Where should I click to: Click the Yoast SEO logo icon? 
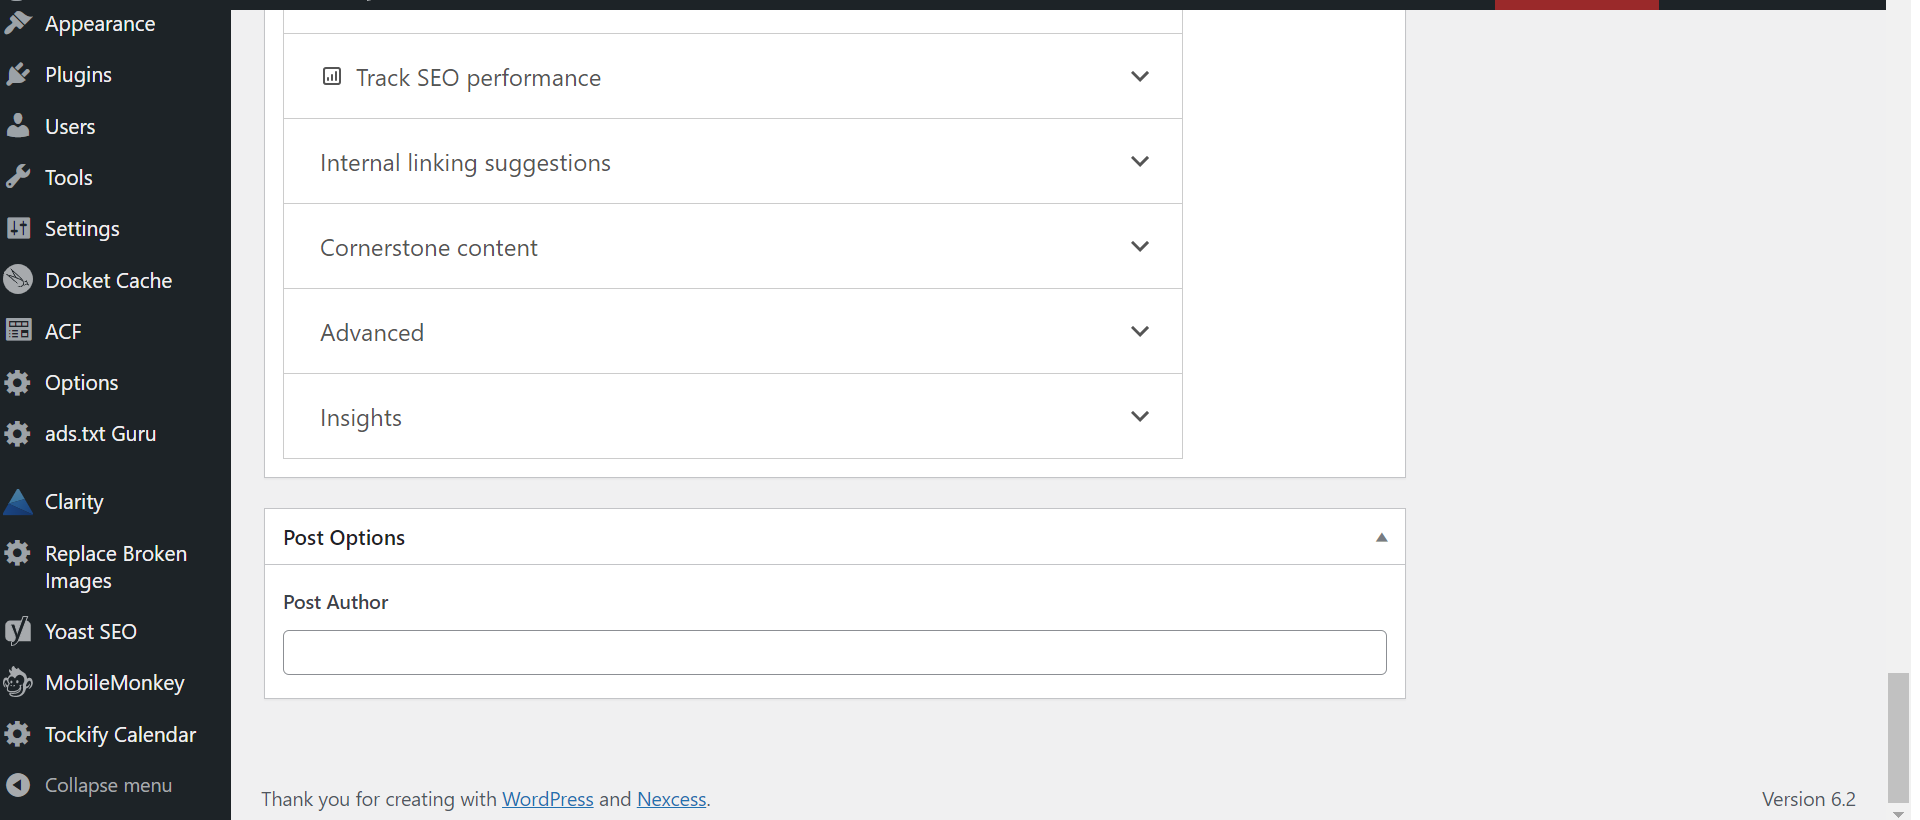pos(18,631)
